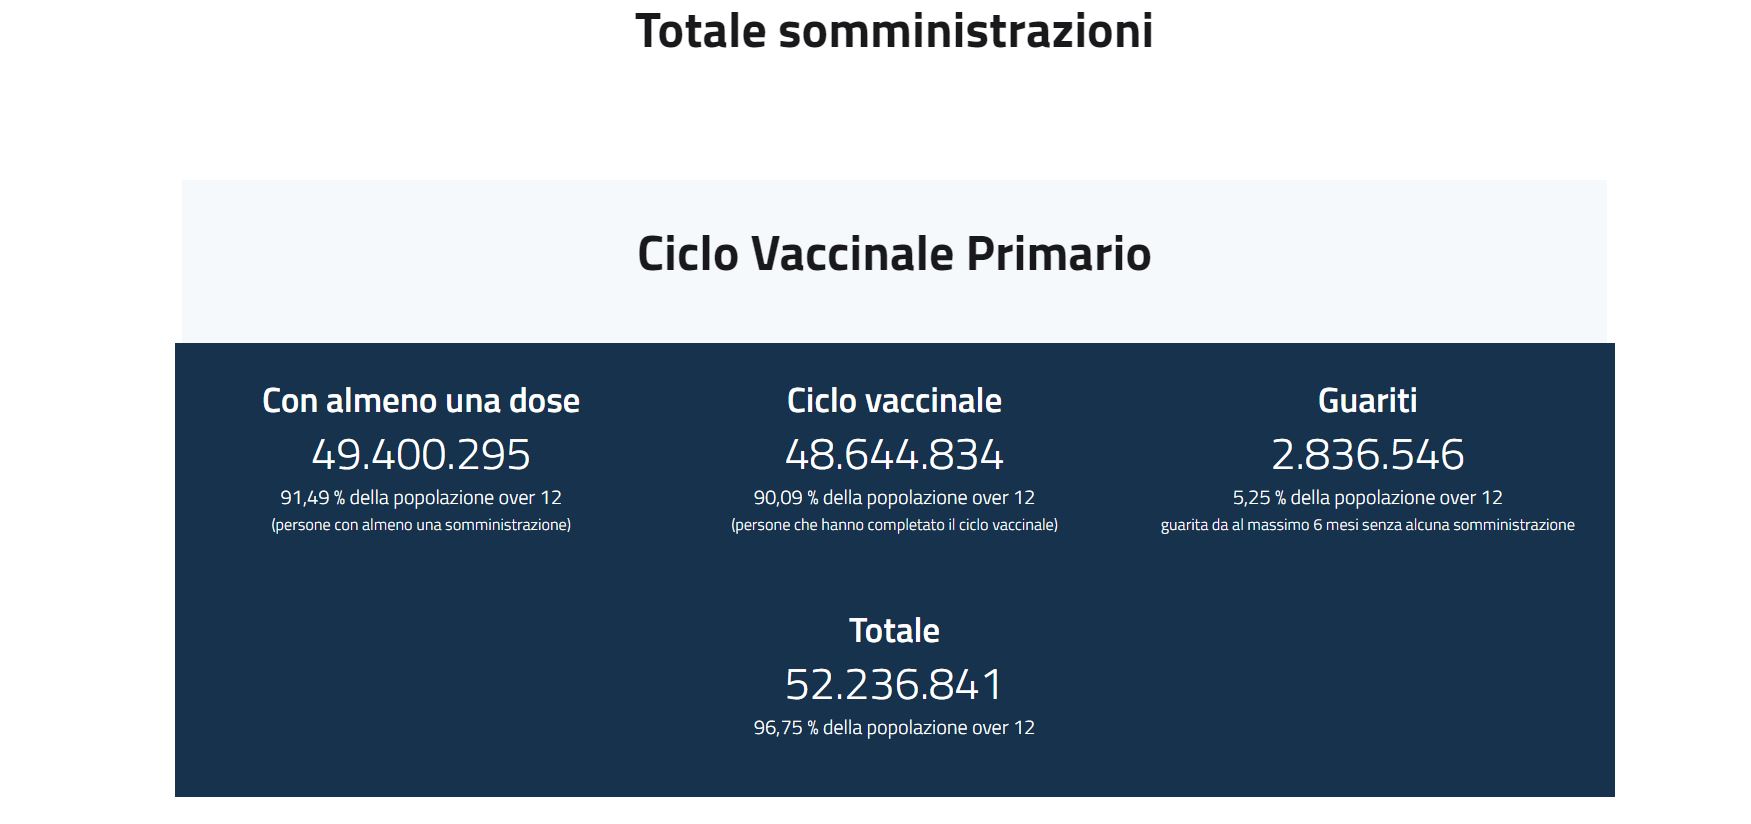Select the Totale label
The height and width of the screenshot is (824, 1751).
pyautogui.click(x=894, y=630)
